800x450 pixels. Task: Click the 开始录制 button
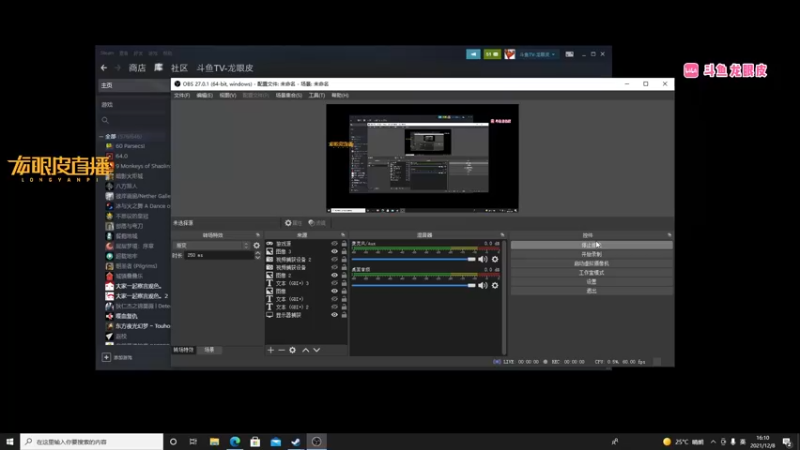591,254
